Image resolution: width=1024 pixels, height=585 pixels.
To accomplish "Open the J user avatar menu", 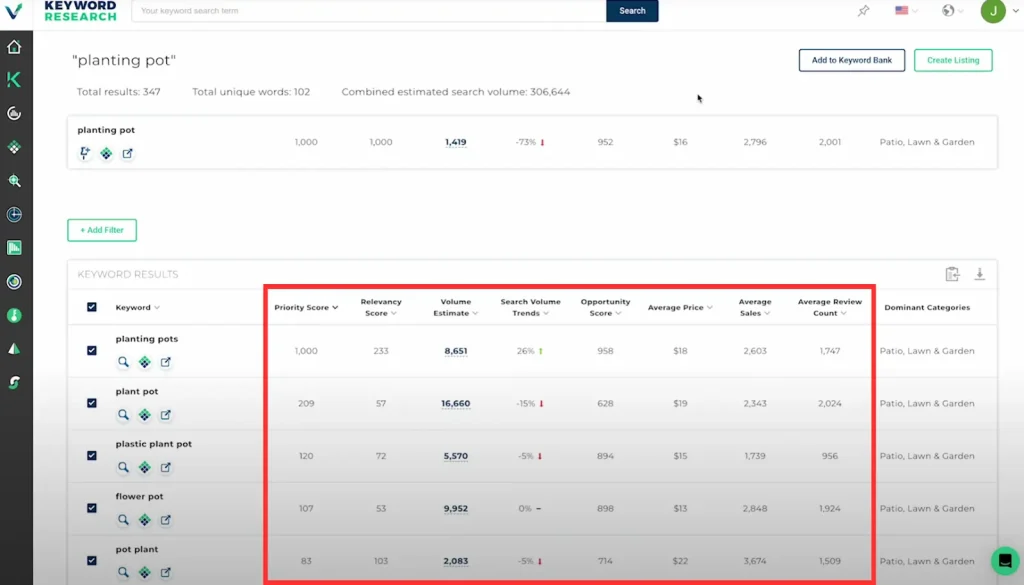I will pyautogui.click(x=993, y=10).
